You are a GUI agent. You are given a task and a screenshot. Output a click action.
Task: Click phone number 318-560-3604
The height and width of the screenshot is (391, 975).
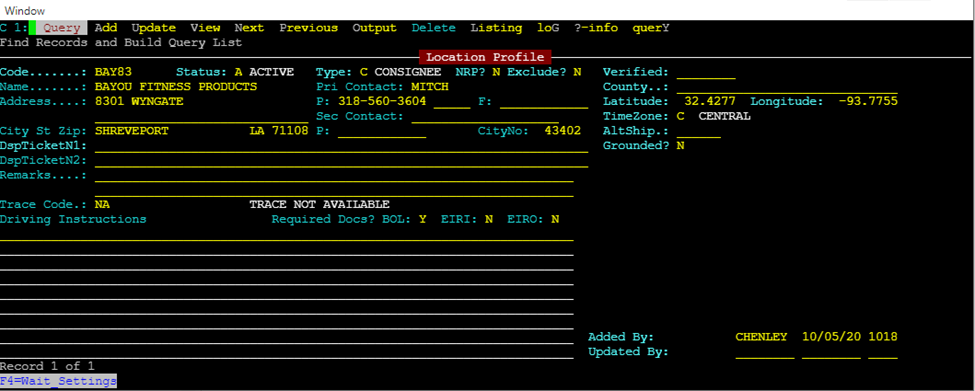tap(382, 101)
